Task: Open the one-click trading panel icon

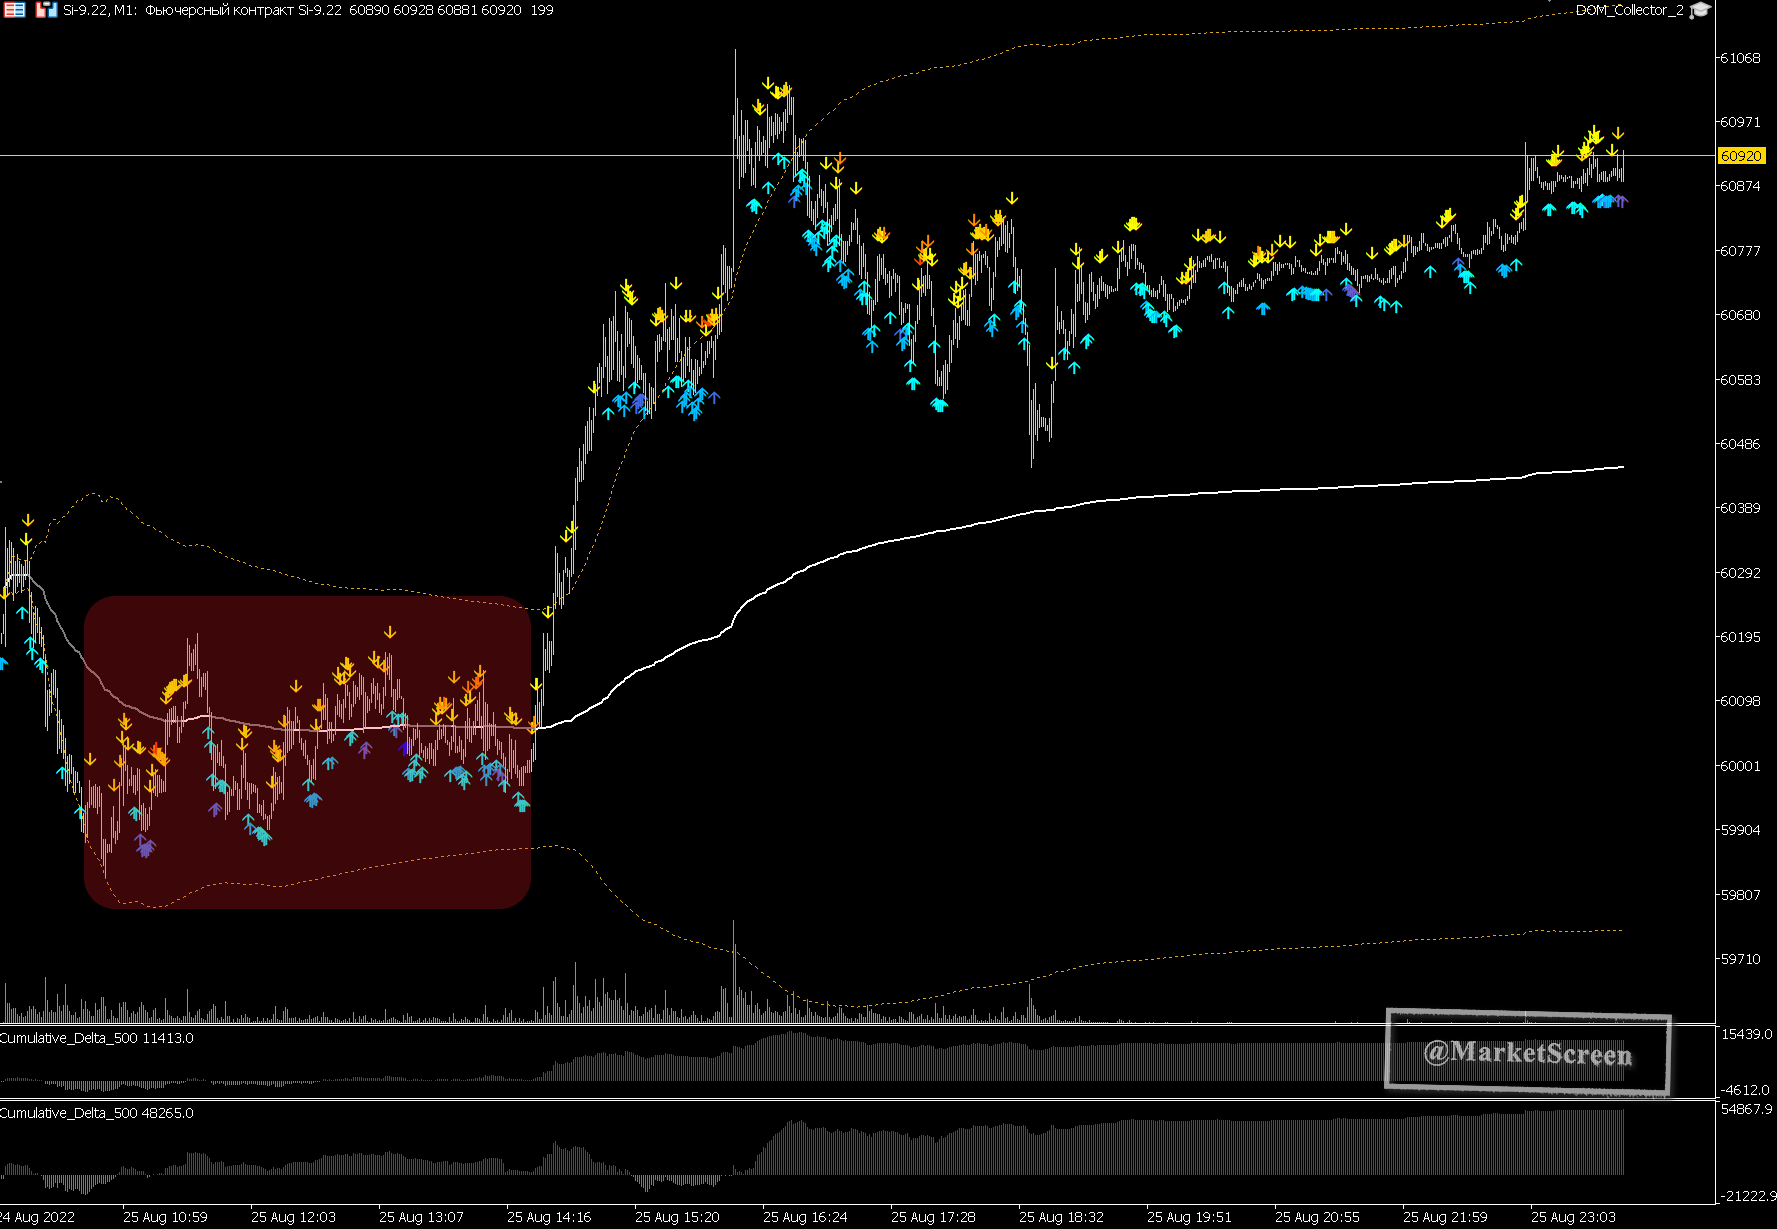Action: [15, 10]
